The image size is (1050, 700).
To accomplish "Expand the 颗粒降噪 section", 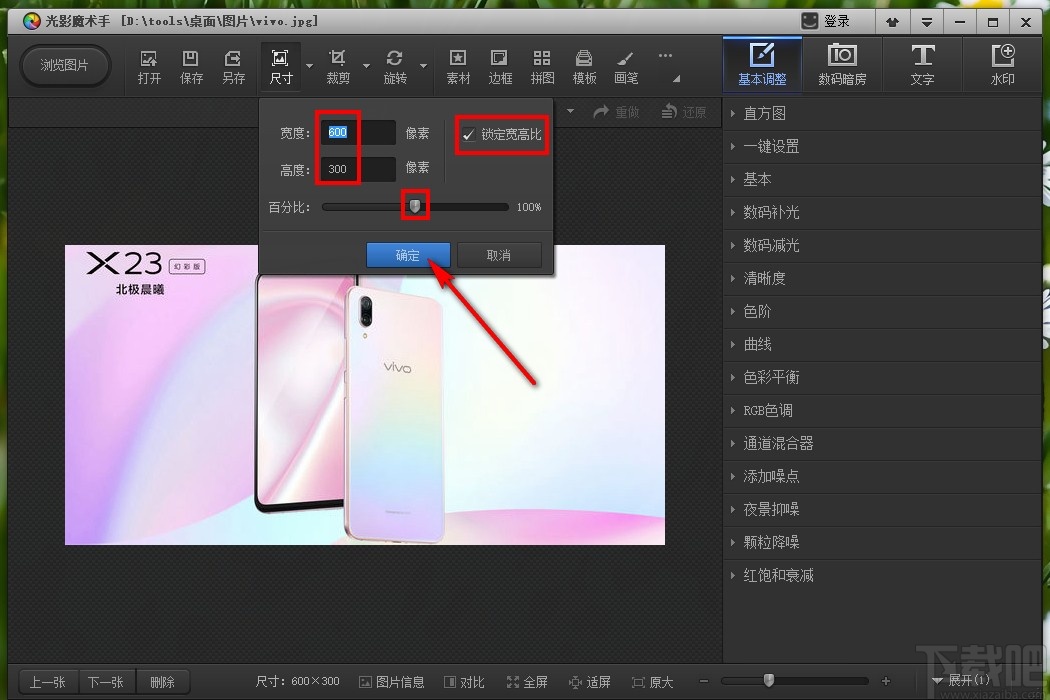I will pyautogui.click(x=882, y=542).
